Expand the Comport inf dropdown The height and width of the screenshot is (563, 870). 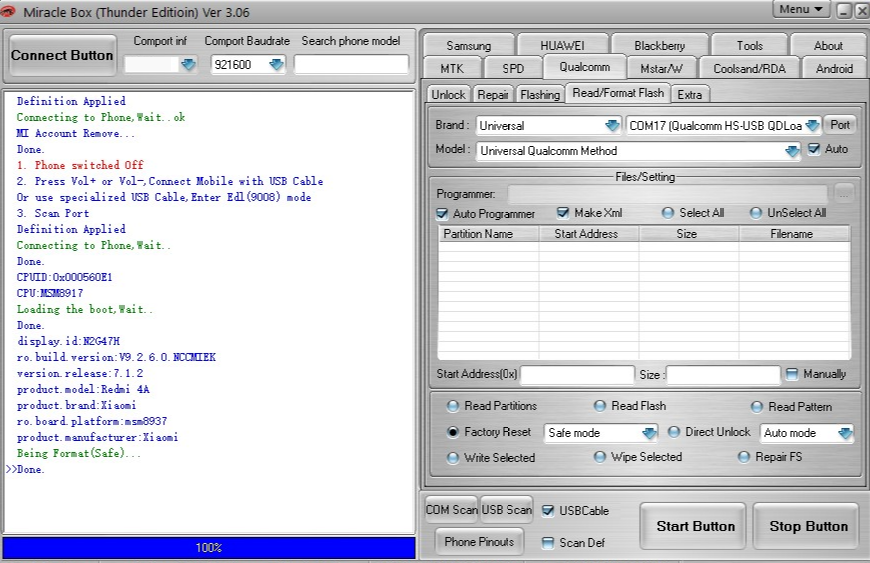pyautogui.click(x=189, y=65)
